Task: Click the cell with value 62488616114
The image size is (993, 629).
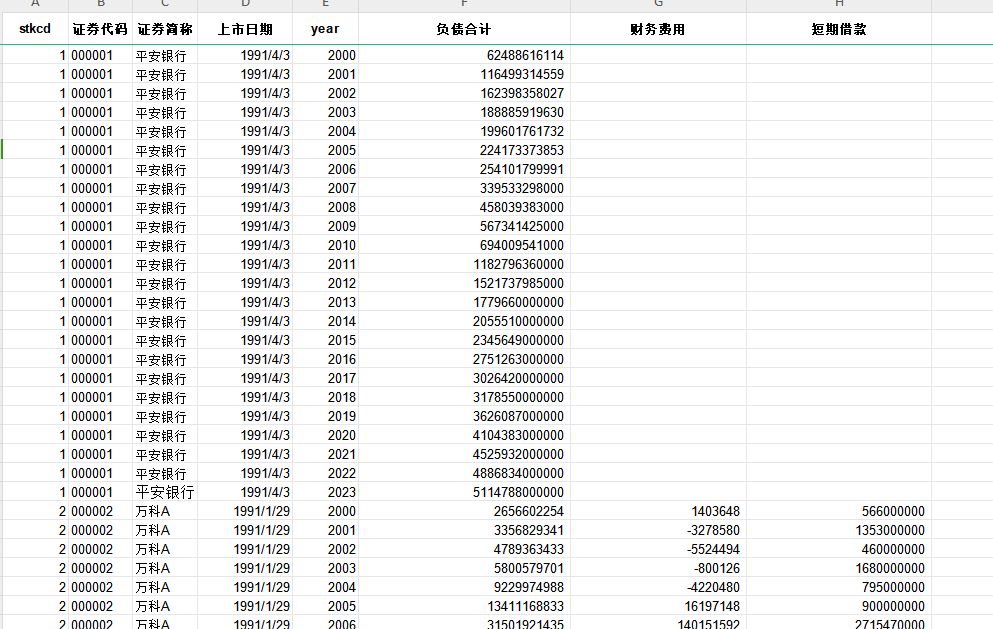Action: [464, 55]
